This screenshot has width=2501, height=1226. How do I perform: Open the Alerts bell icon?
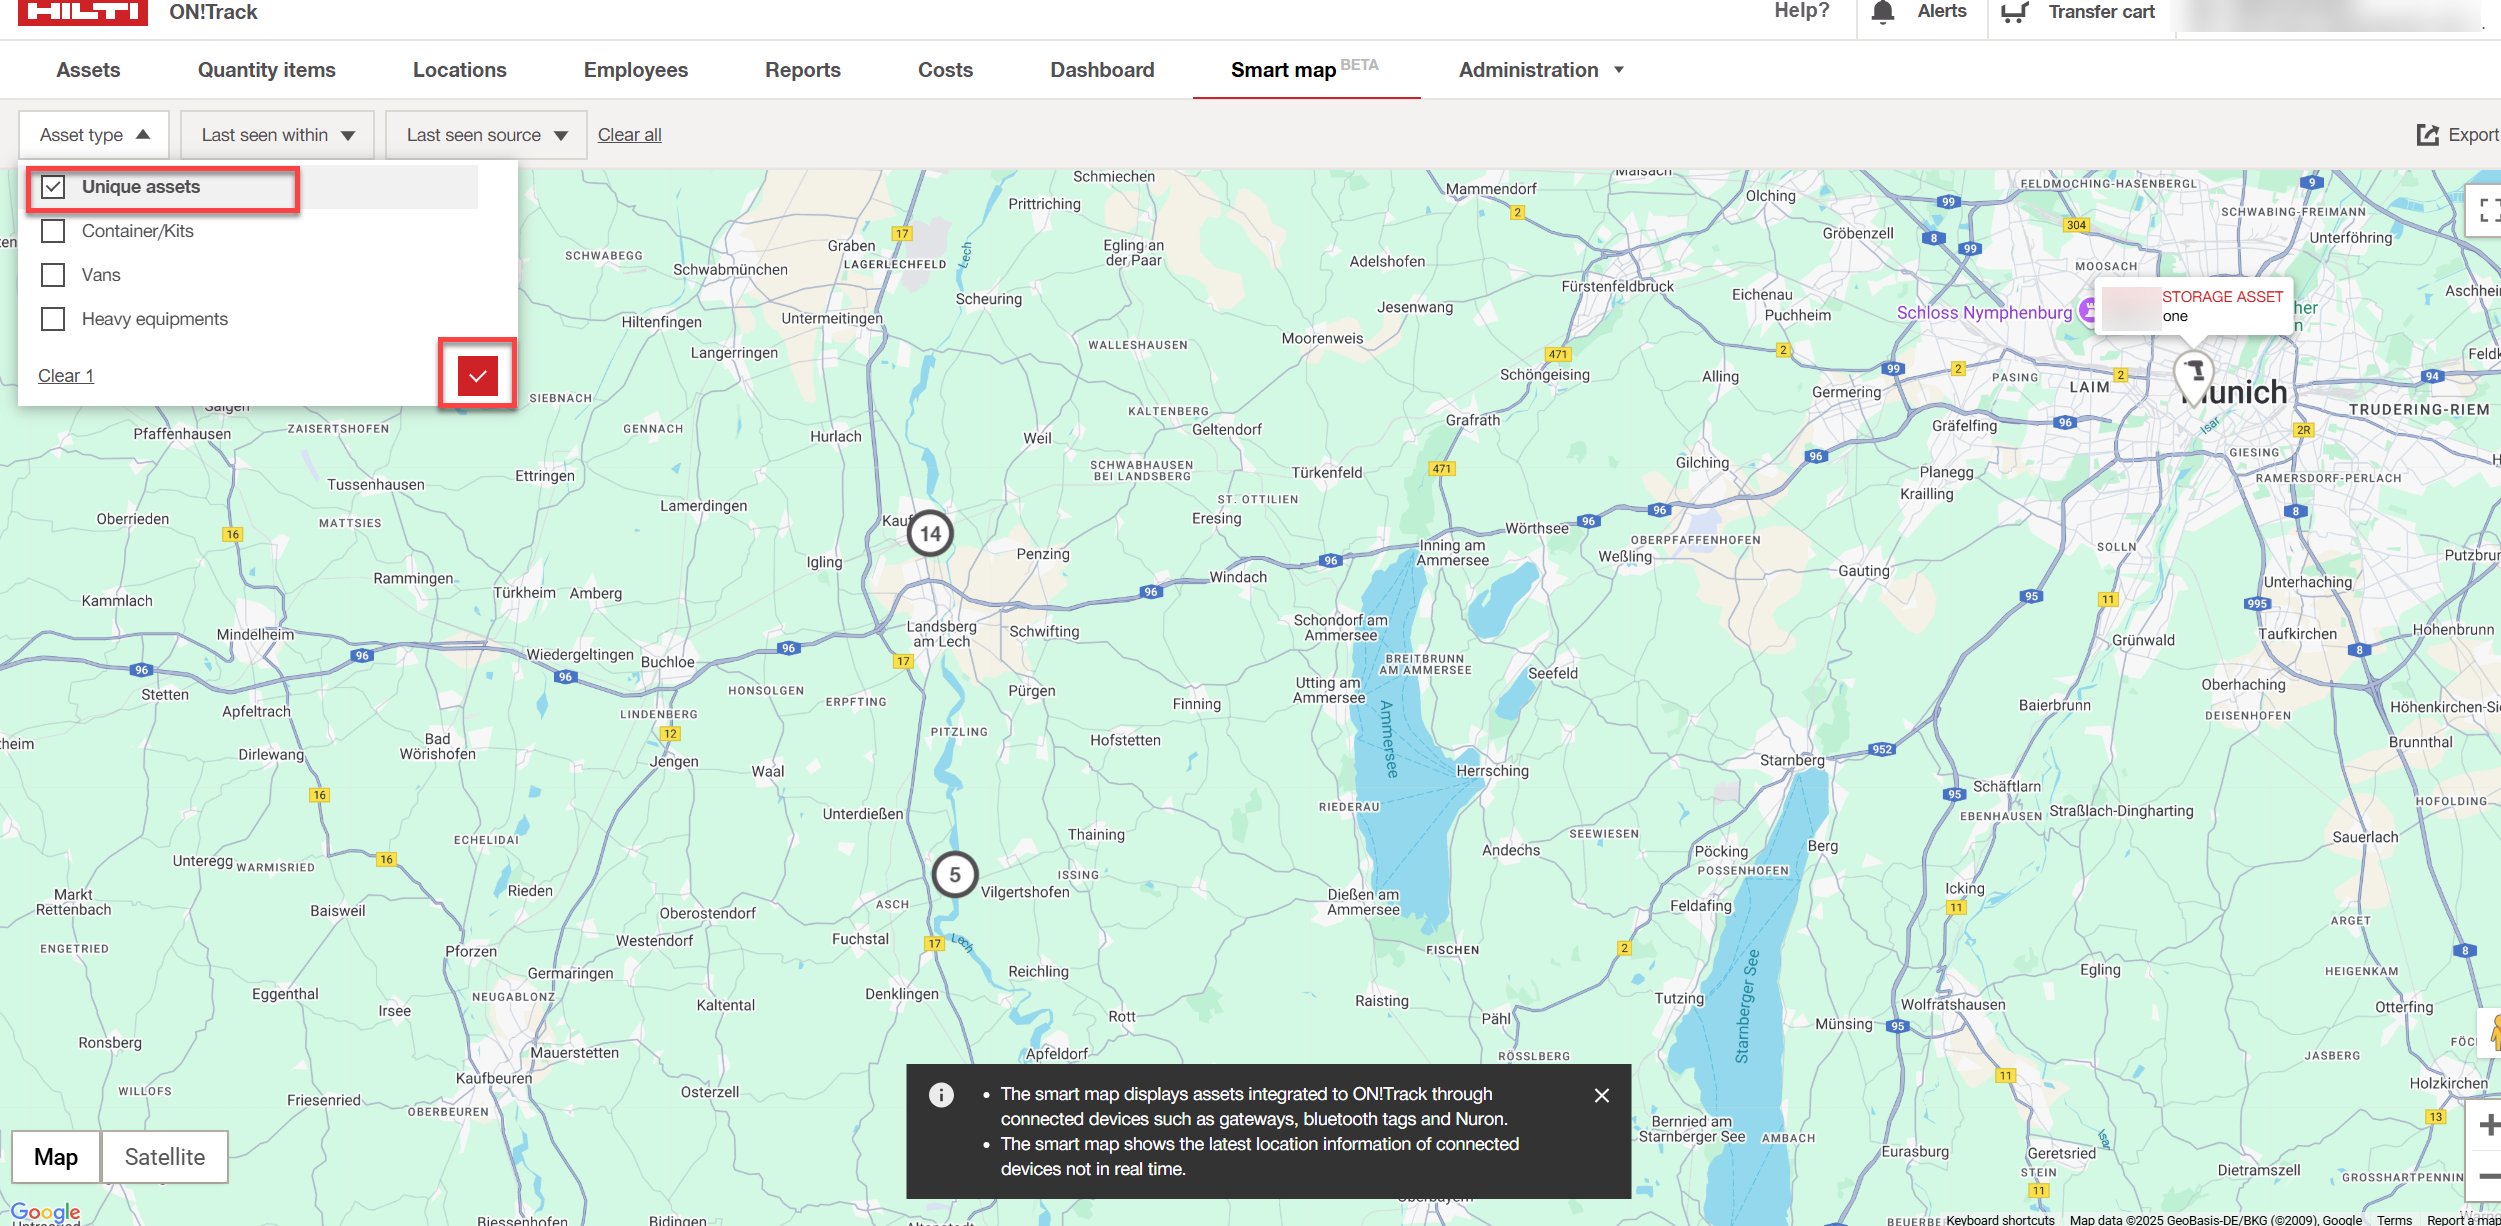[1882, 12]
